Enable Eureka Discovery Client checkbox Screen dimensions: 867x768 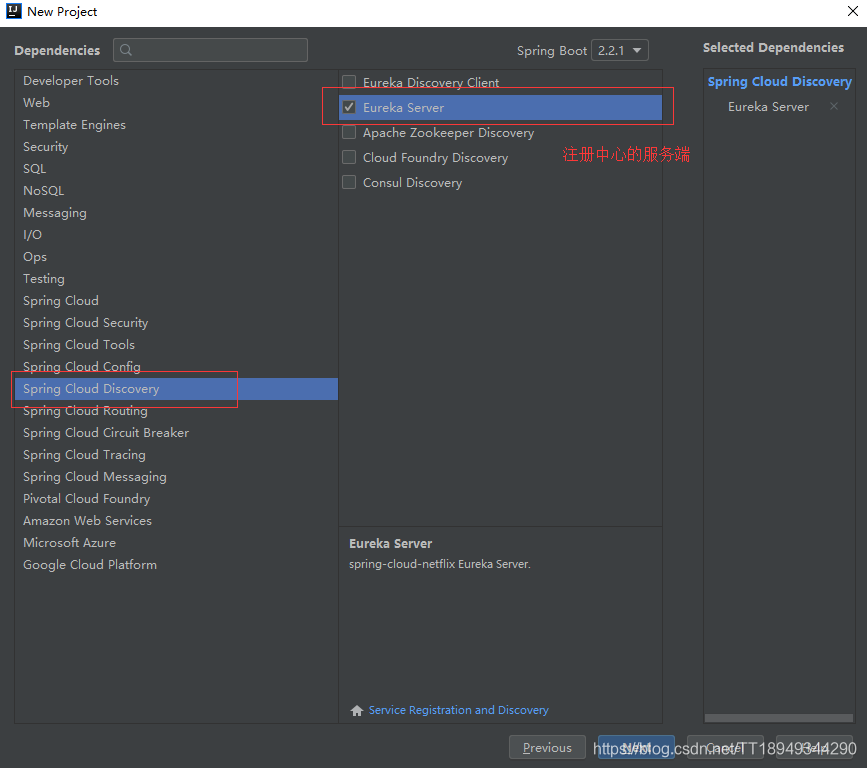coord(349,82)
